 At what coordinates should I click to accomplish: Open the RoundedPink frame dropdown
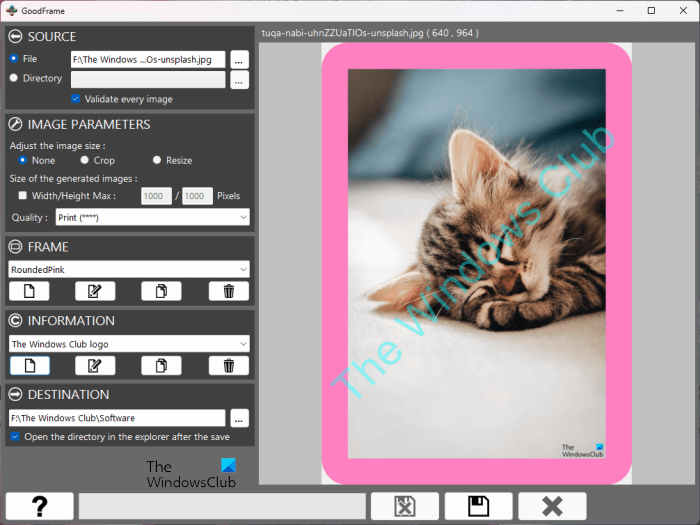click(129, 269)
